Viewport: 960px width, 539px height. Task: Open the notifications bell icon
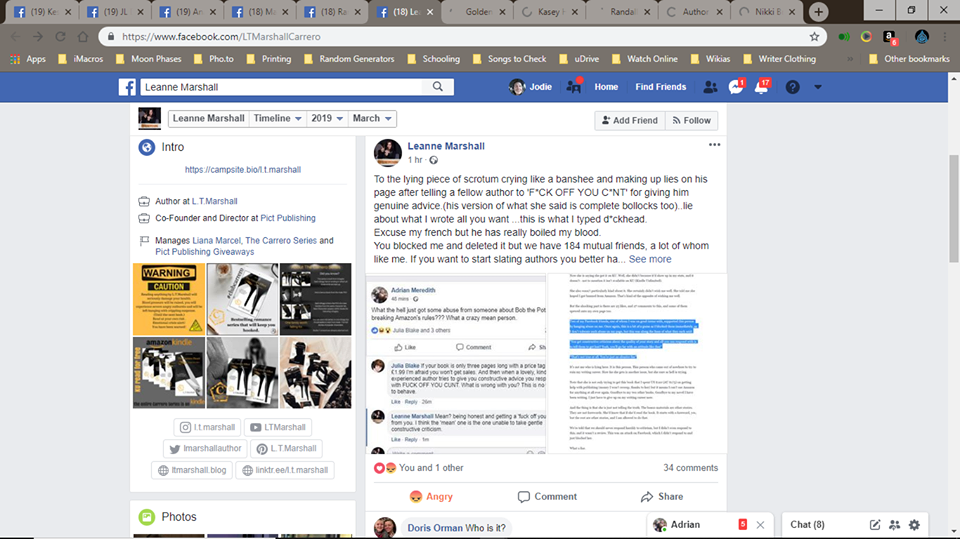tap(762, 87)
